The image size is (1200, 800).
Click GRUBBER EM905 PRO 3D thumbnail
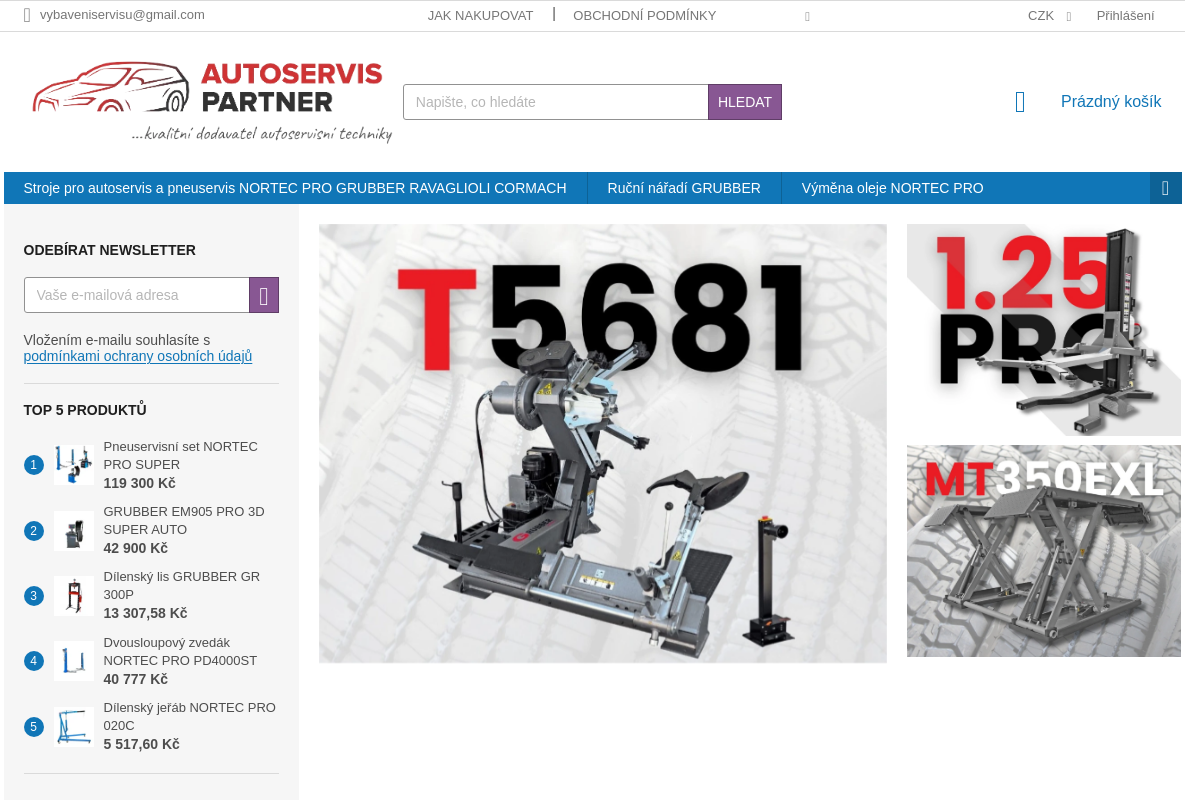click(x=74, y=531)
